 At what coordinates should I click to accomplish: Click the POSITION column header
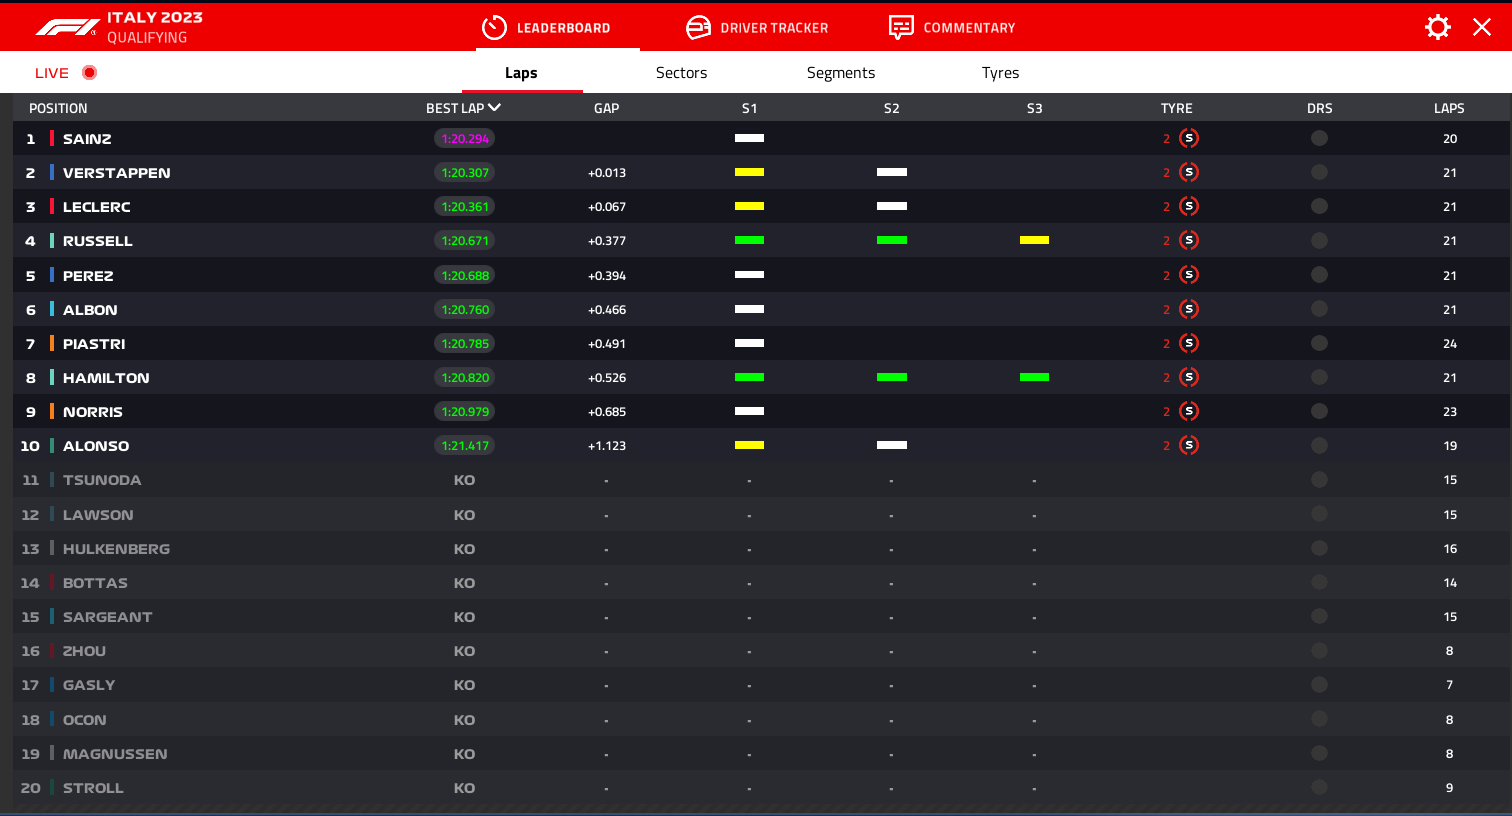[58, 108]
